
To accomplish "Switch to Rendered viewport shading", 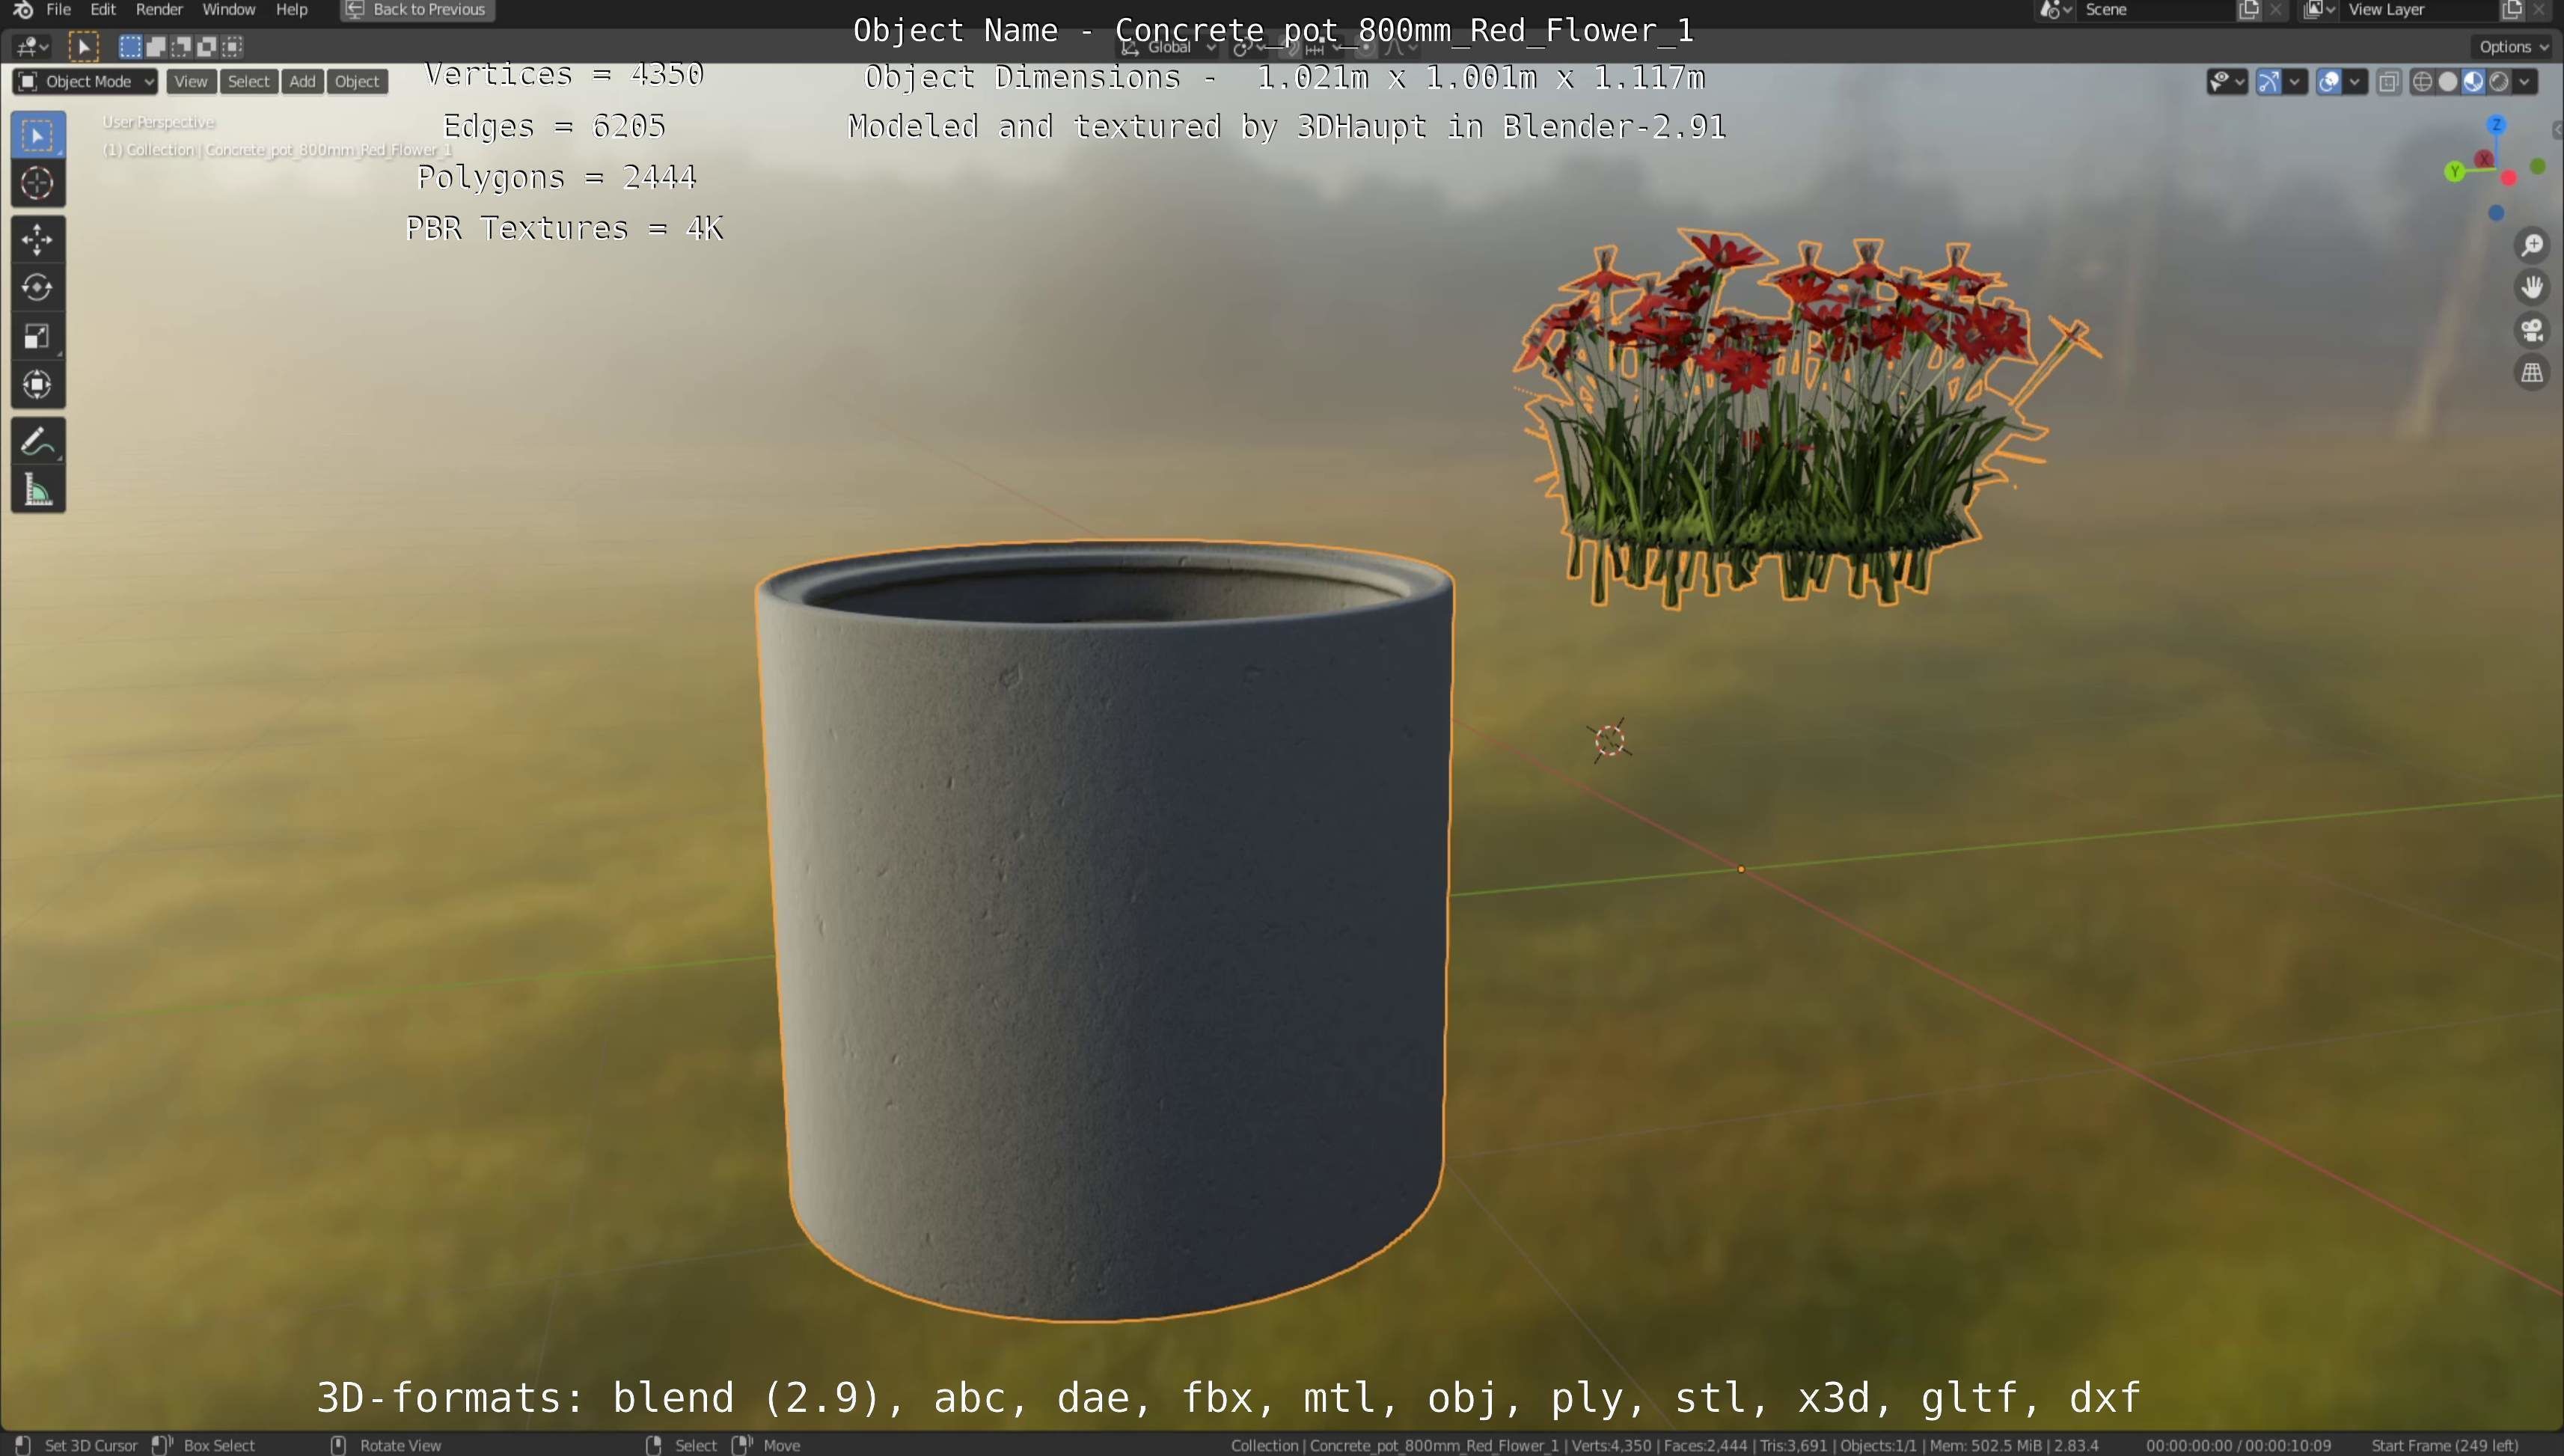I will 2499,82.
